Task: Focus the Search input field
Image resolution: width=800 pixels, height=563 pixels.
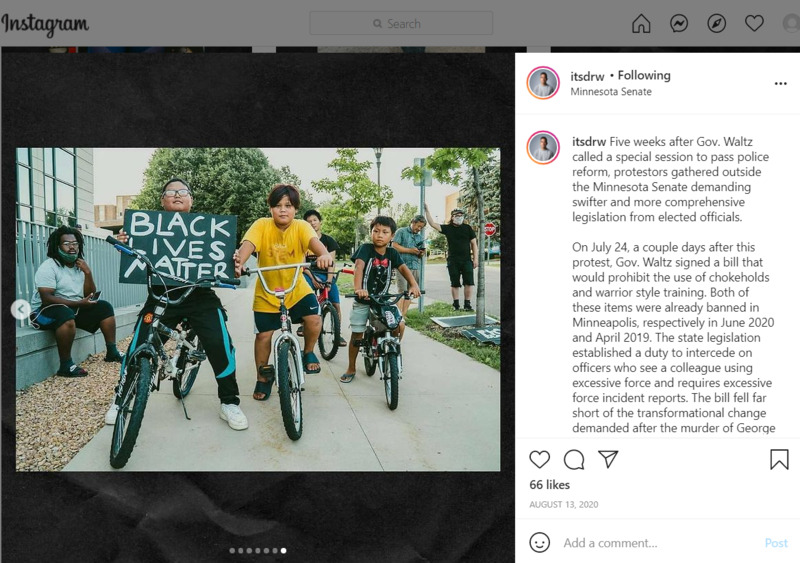Action: (x=401, y=23)
